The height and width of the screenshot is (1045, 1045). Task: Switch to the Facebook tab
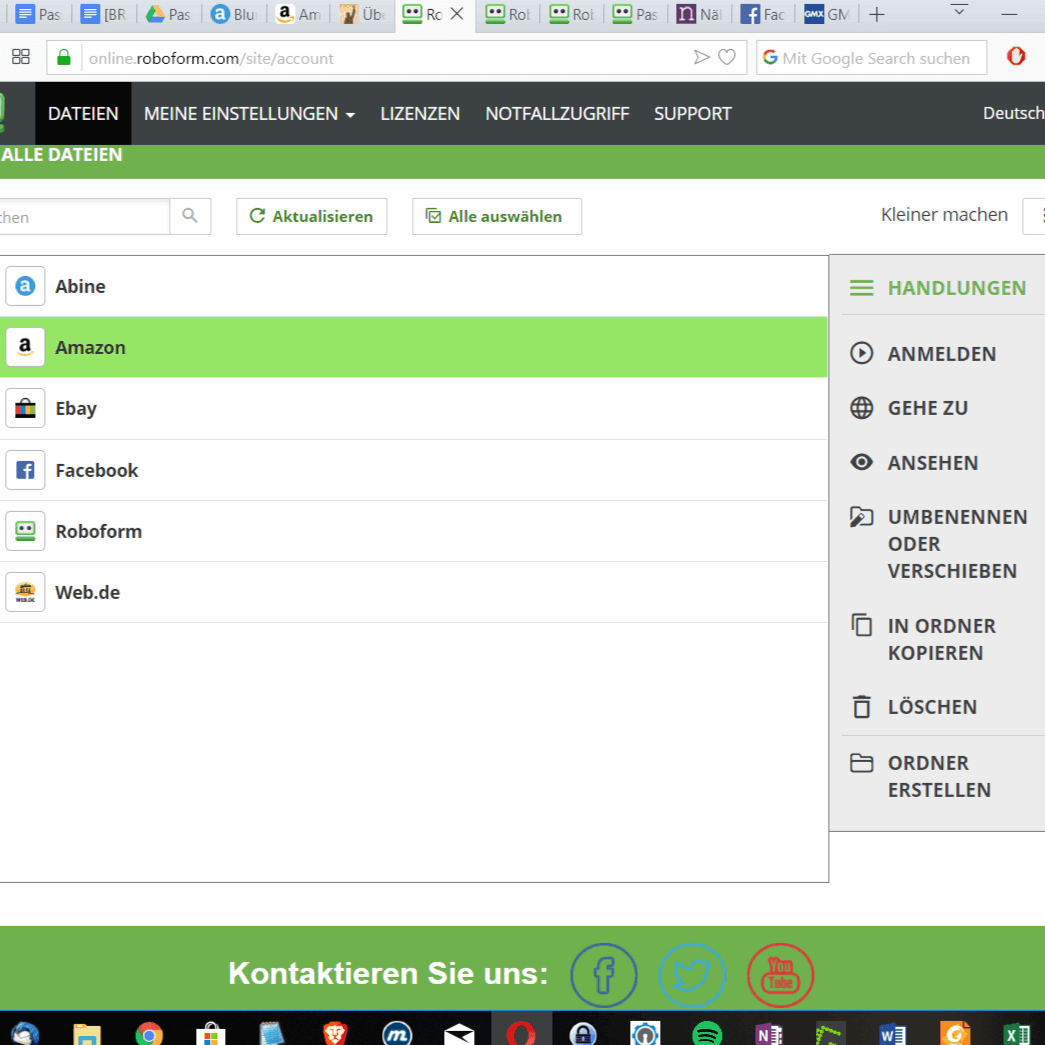coord(763,14)
